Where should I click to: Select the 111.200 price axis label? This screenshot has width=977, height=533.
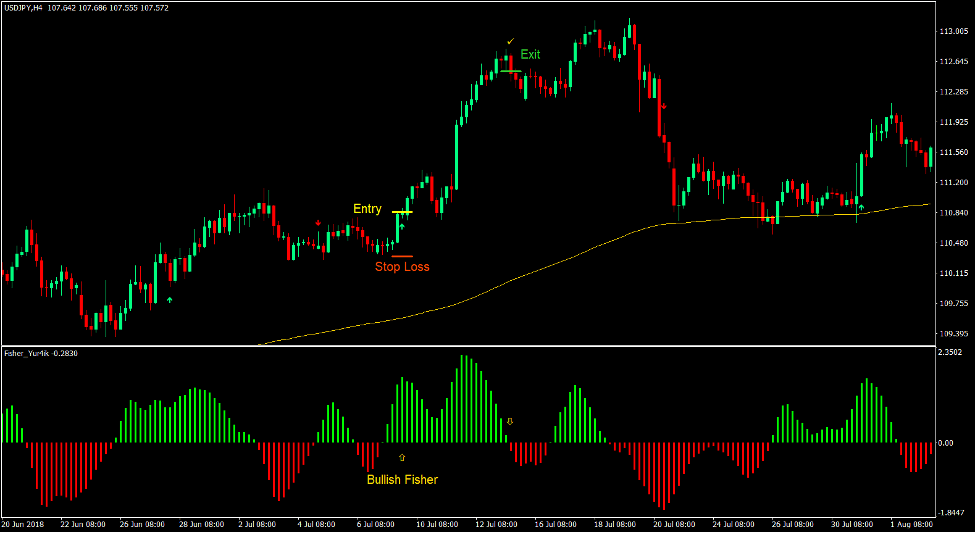pyautogui.click(x=953, y=183)
